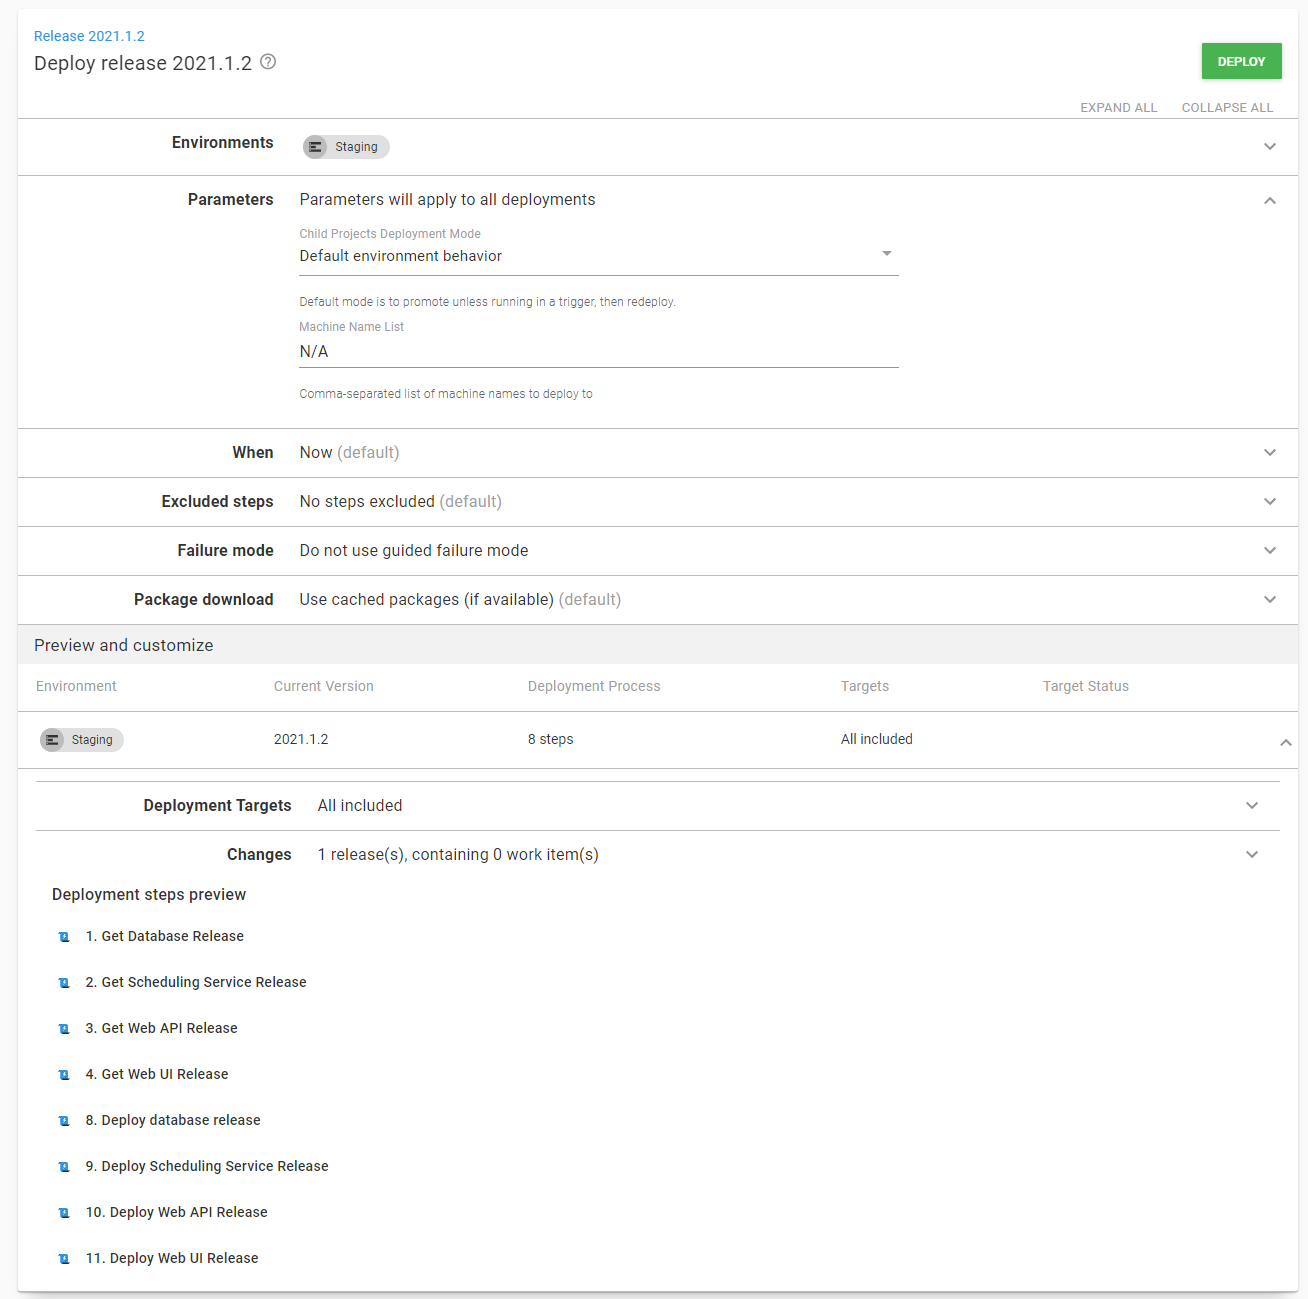Expand the Failure mode section
The image size is (1308, 1299).
1270,550
